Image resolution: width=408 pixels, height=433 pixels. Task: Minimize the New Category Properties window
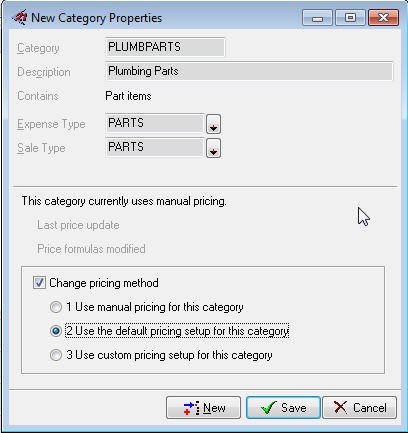(317, 18)
